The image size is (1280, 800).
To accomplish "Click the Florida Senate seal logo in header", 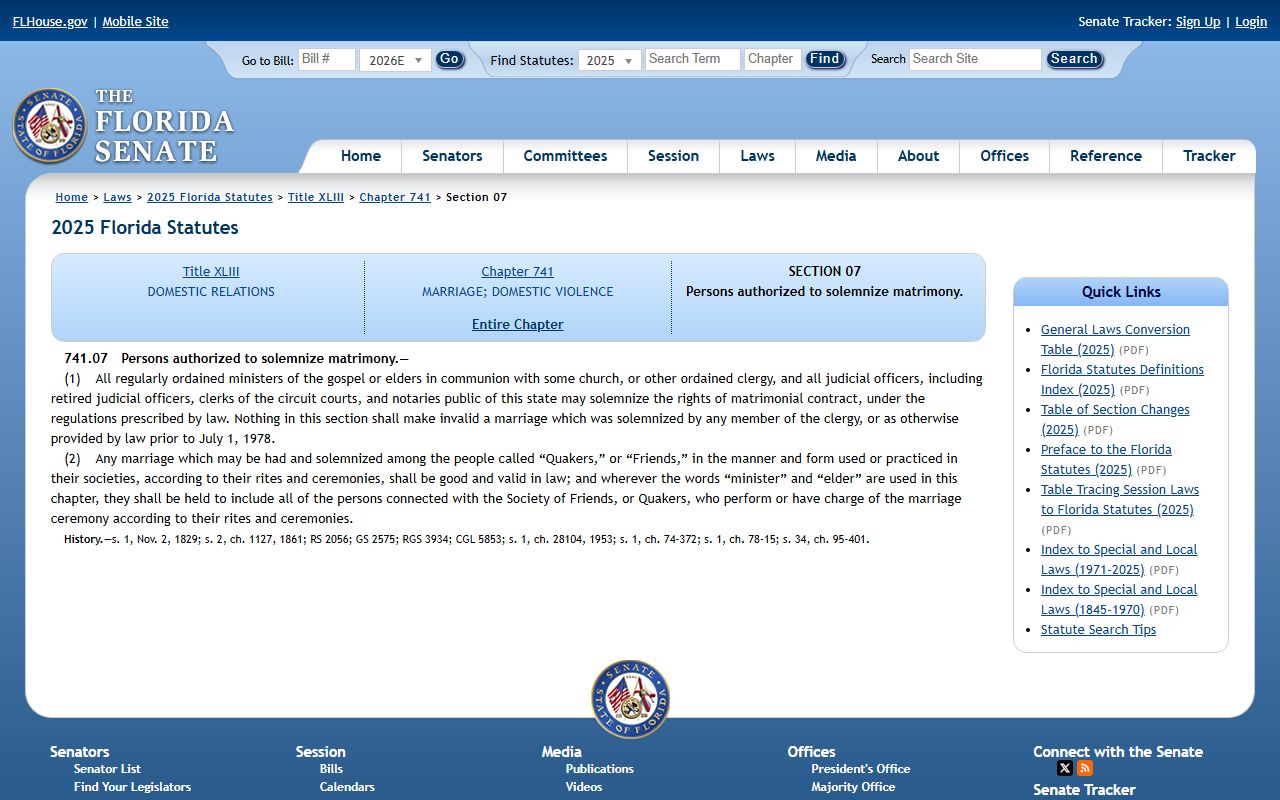I will (x=50, y=126).
